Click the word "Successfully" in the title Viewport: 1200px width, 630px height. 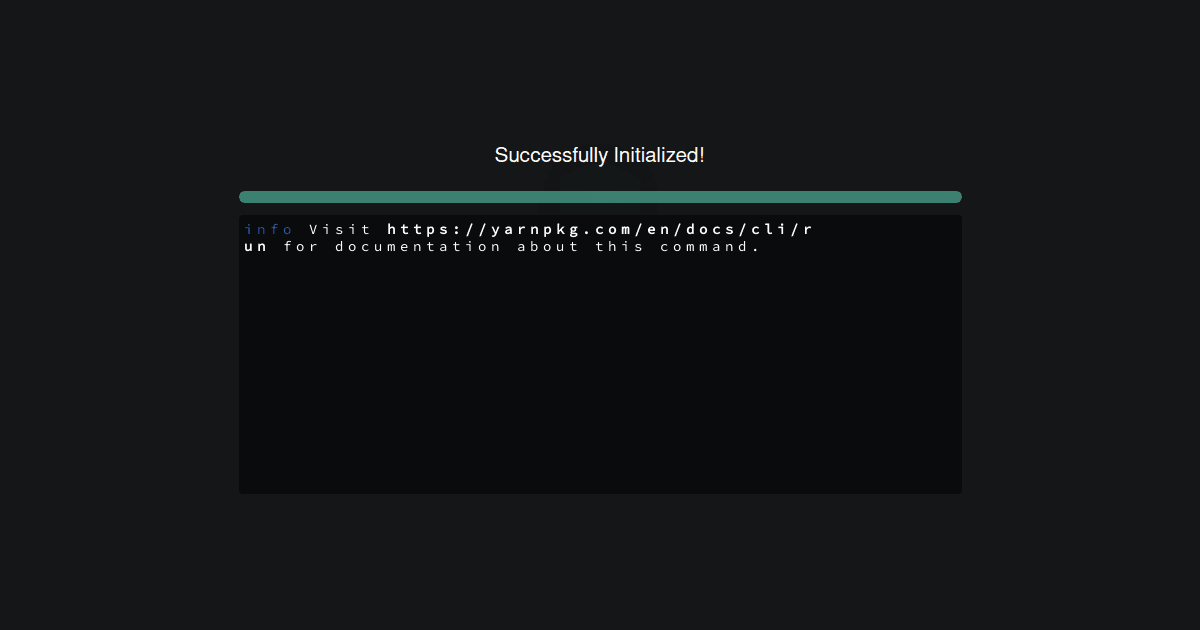[x=551, y=155]
